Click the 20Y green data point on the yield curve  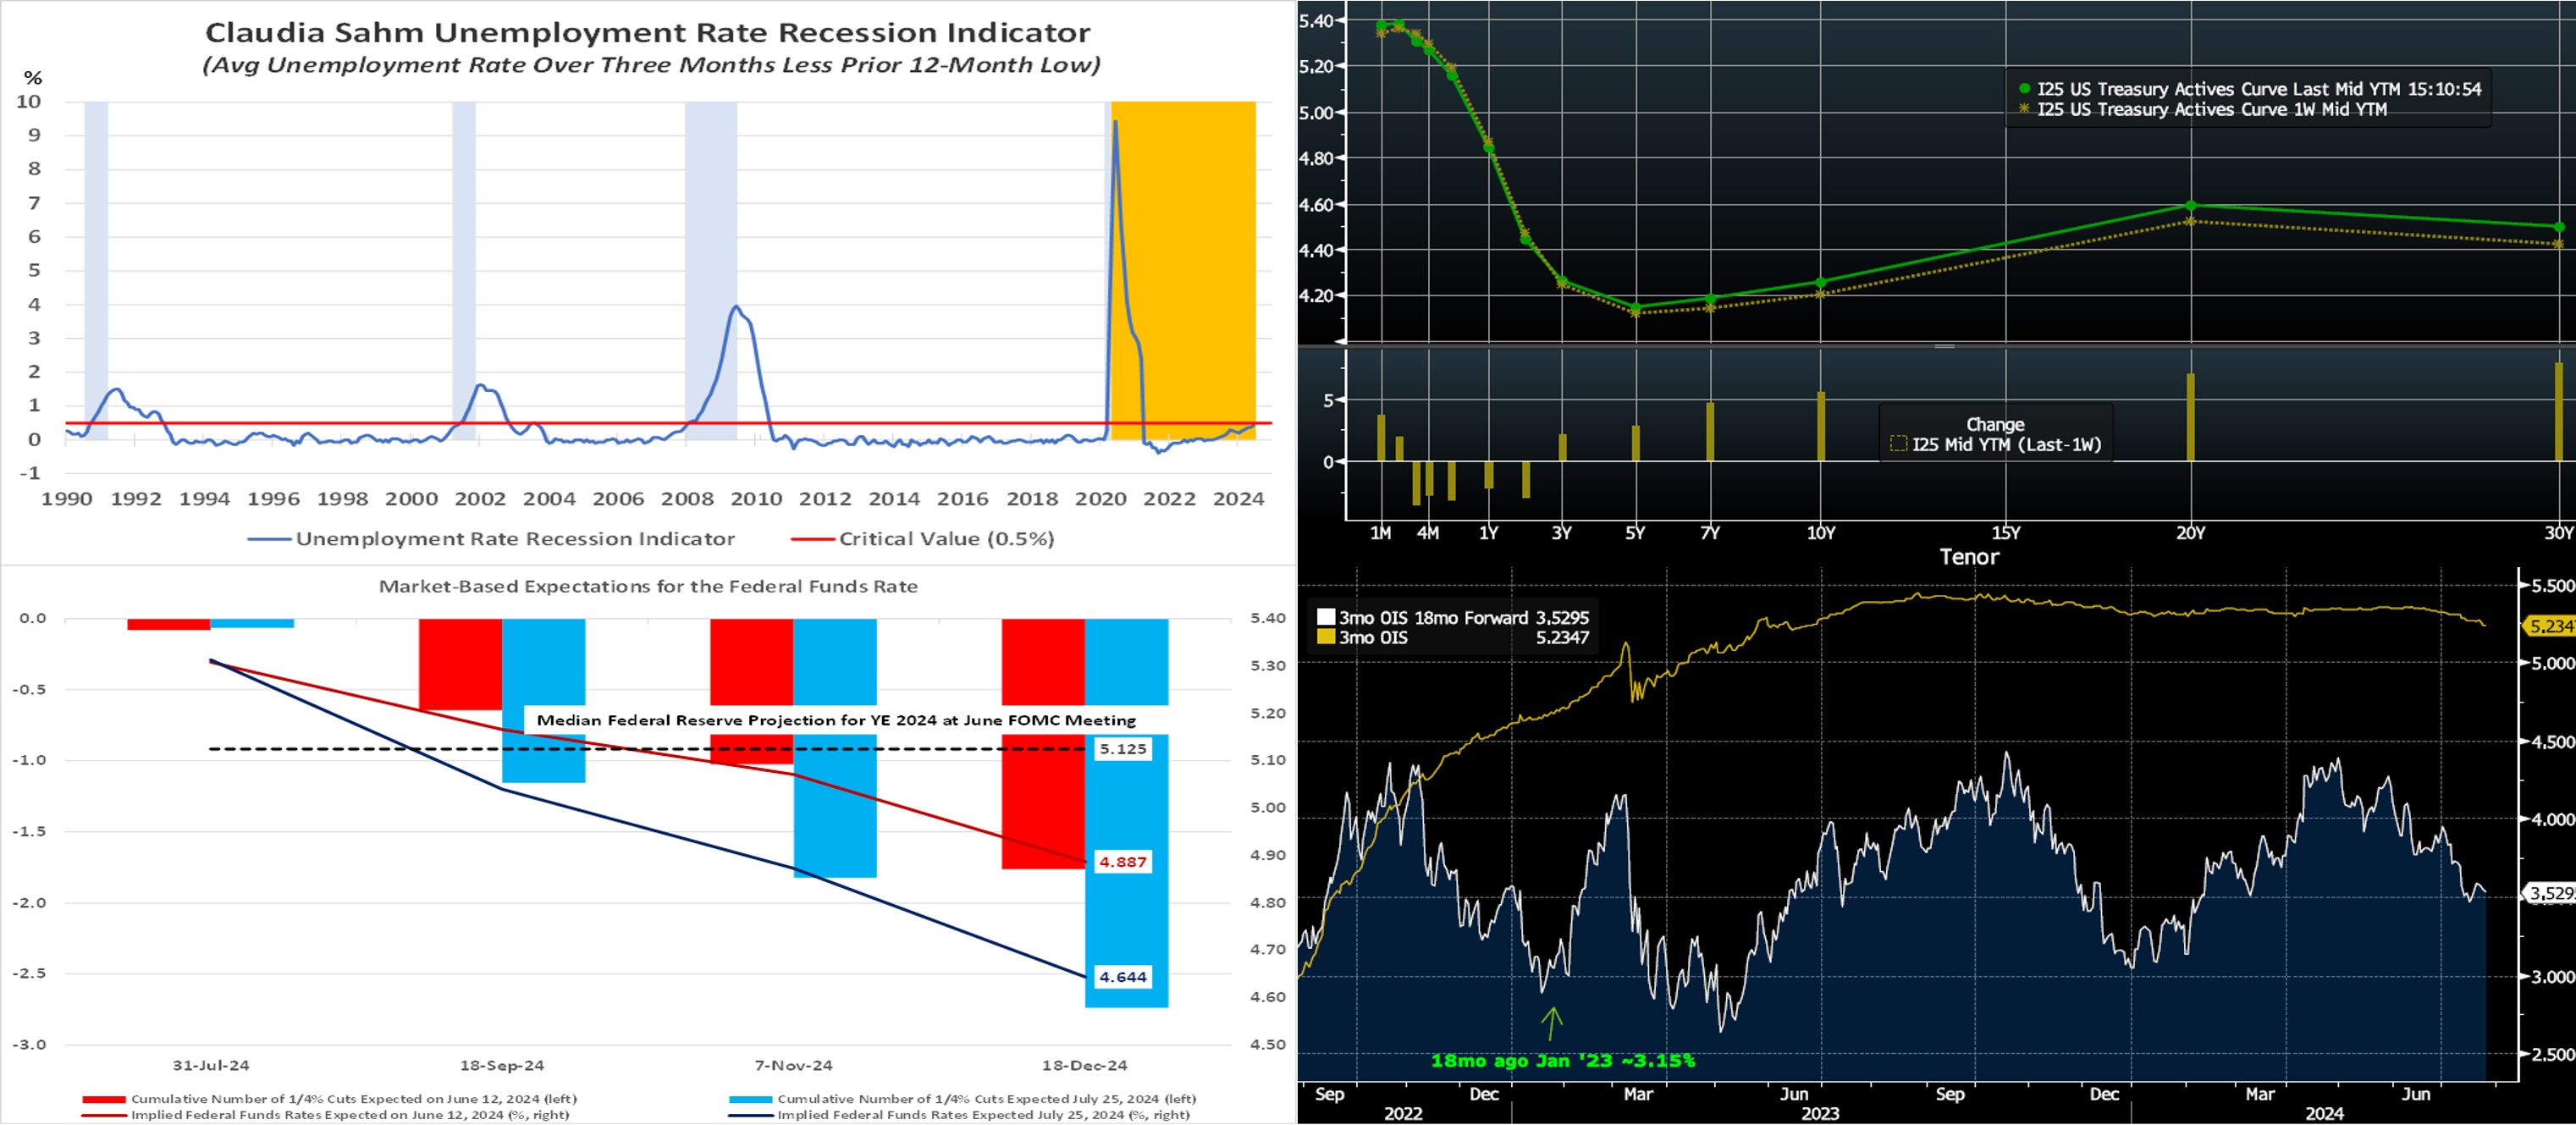[2190, 205]
